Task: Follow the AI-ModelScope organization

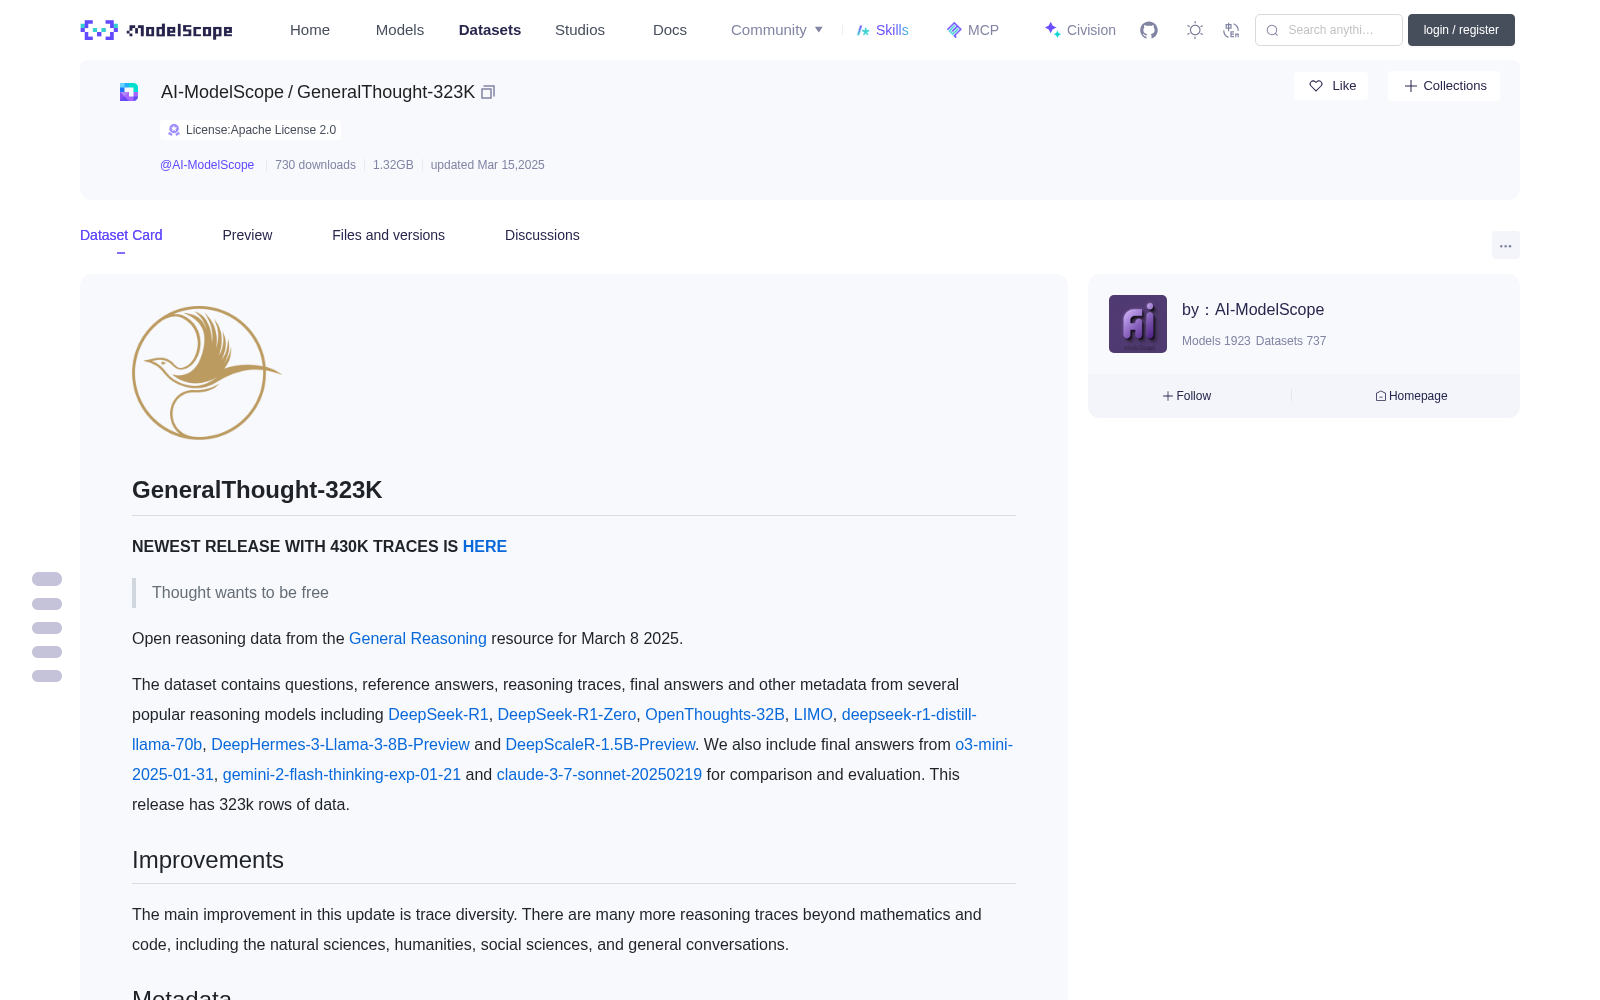Action: [1187, 396]
